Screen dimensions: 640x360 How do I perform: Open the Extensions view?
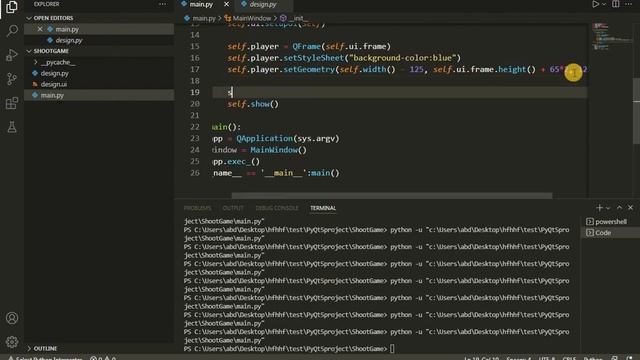12,103
